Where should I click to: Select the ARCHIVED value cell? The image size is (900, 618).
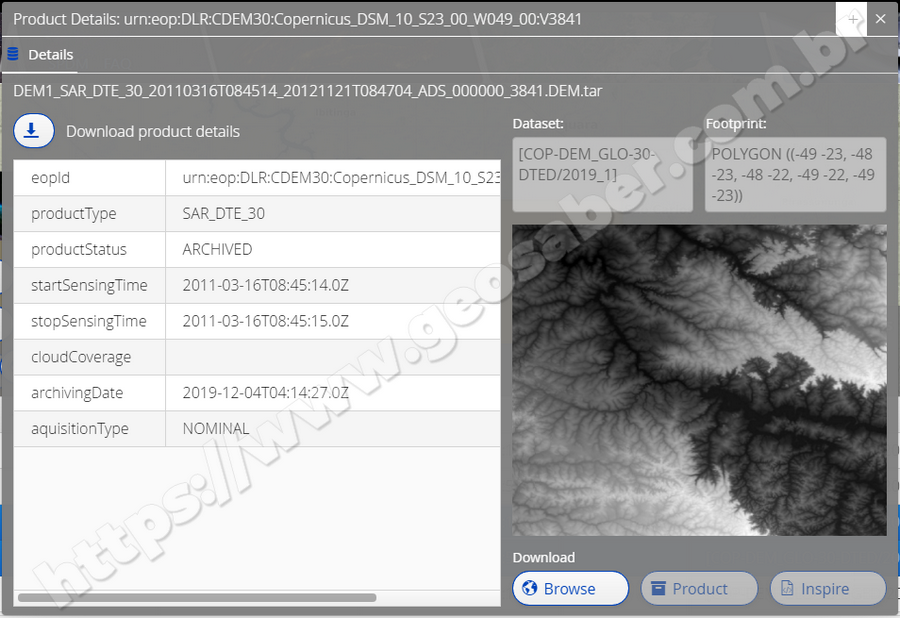point(333,250)
